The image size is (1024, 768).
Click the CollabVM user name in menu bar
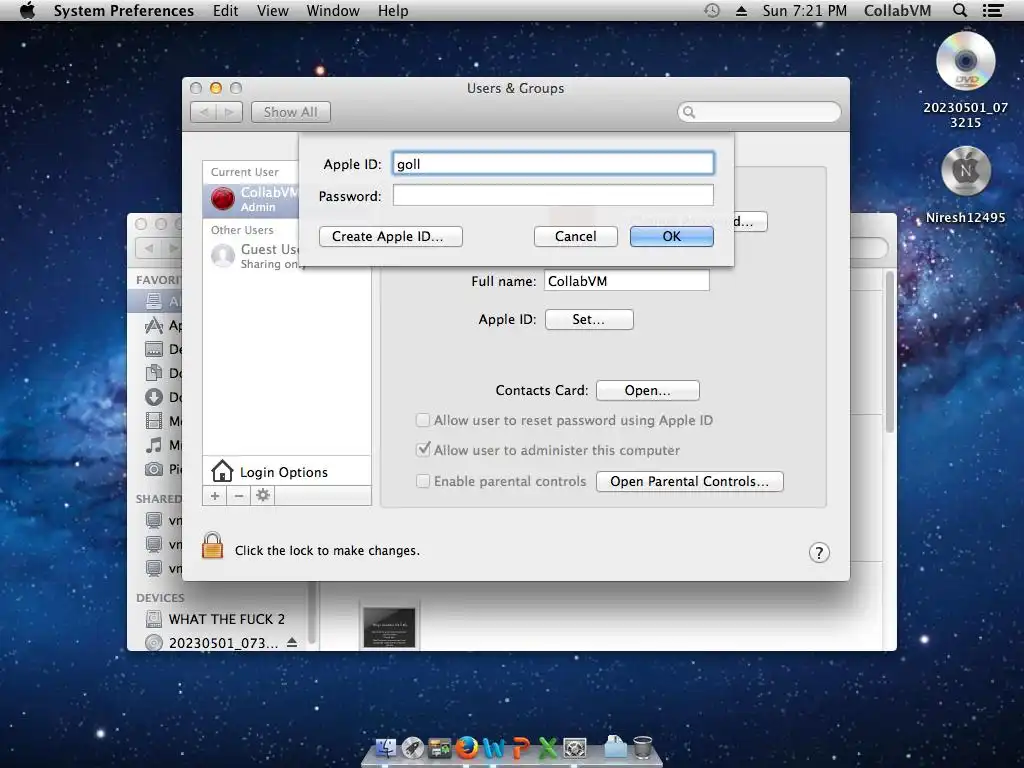(897, 10)
